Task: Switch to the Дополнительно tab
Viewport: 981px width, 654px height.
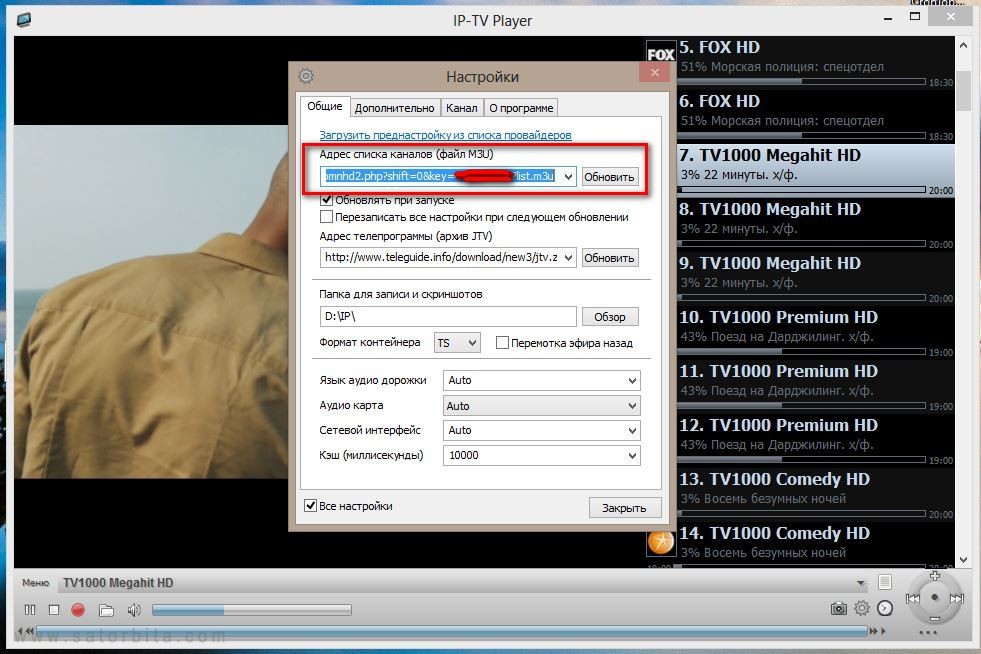Action: pos(394,108)
